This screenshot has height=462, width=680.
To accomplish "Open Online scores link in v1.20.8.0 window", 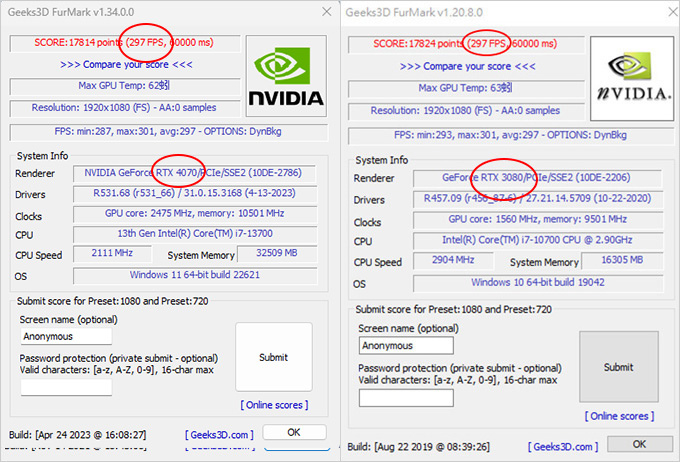I will 619,416.
